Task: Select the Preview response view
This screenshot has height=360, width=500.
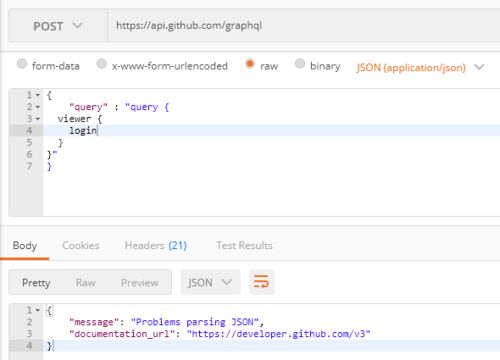Action: pyautogui.click(x=140, y=283)
